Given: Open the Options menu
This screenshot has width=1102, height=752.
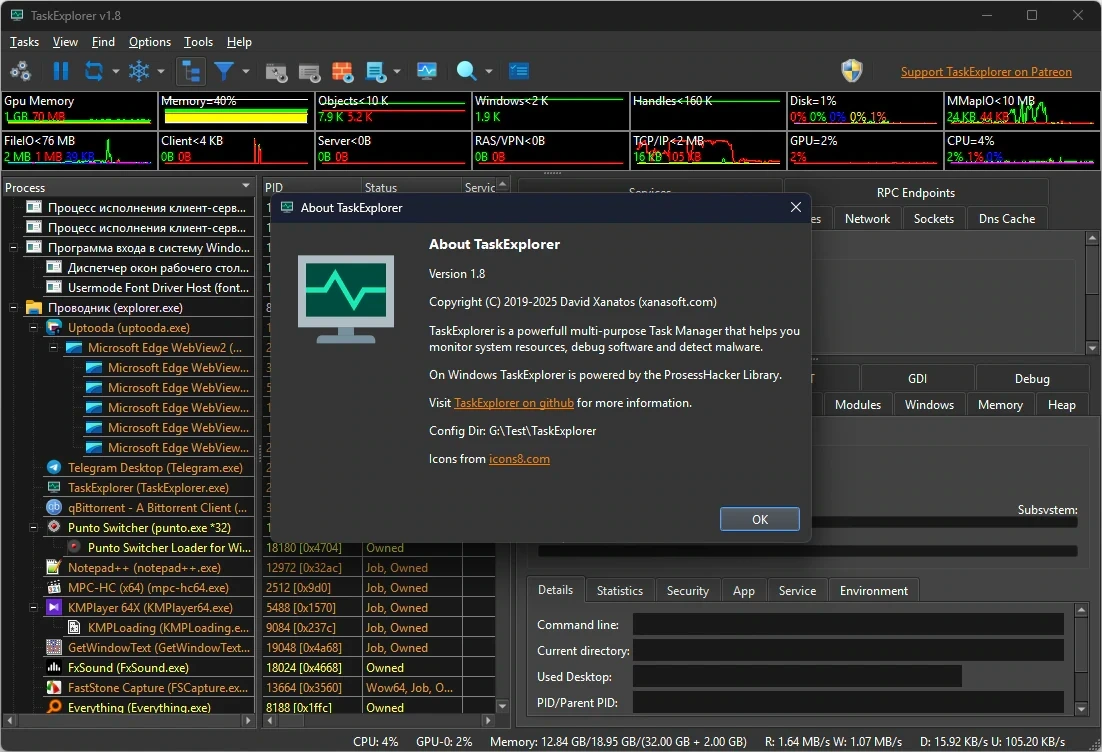Looking at the screenshot, I should 150,42.
